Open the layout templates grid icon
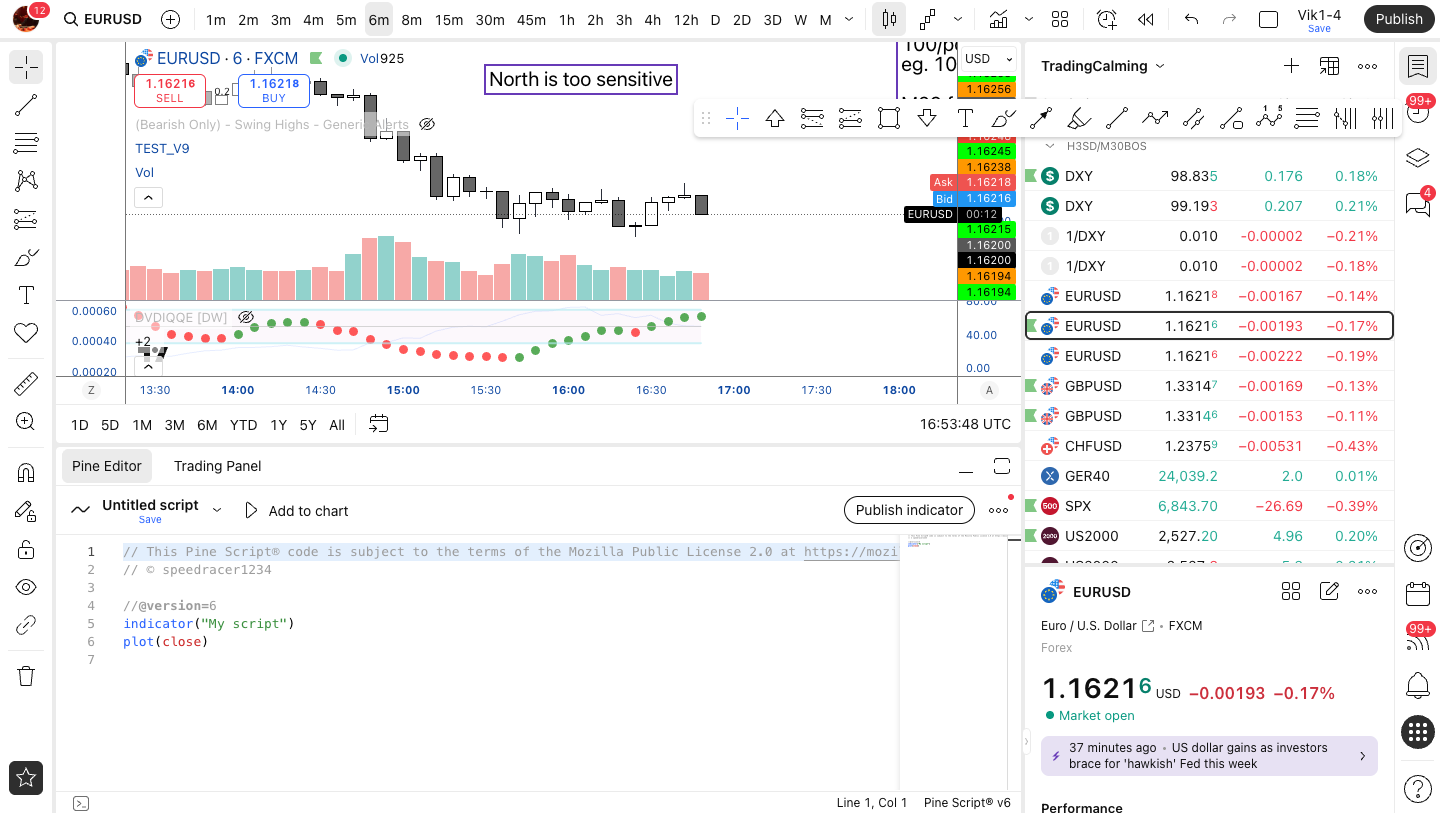Viewport: 1440px width, 813px height. tap(1060, 19)
